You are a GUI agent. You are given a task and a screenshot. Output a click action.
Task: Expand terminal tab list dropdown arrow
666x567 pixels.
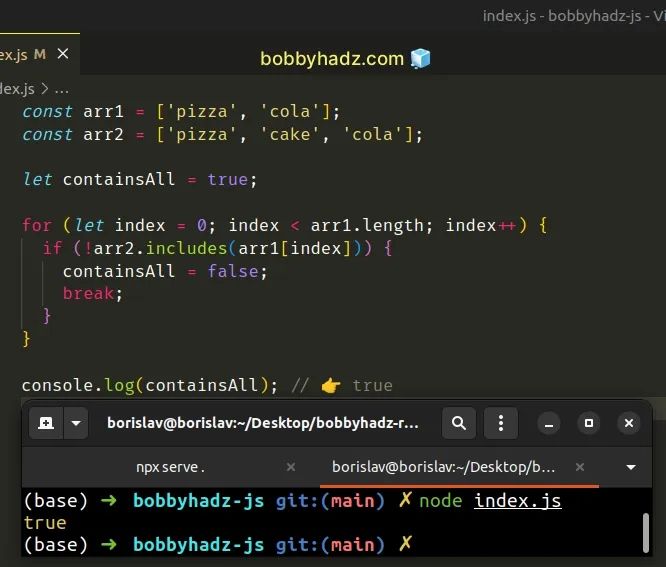[631, 467]
